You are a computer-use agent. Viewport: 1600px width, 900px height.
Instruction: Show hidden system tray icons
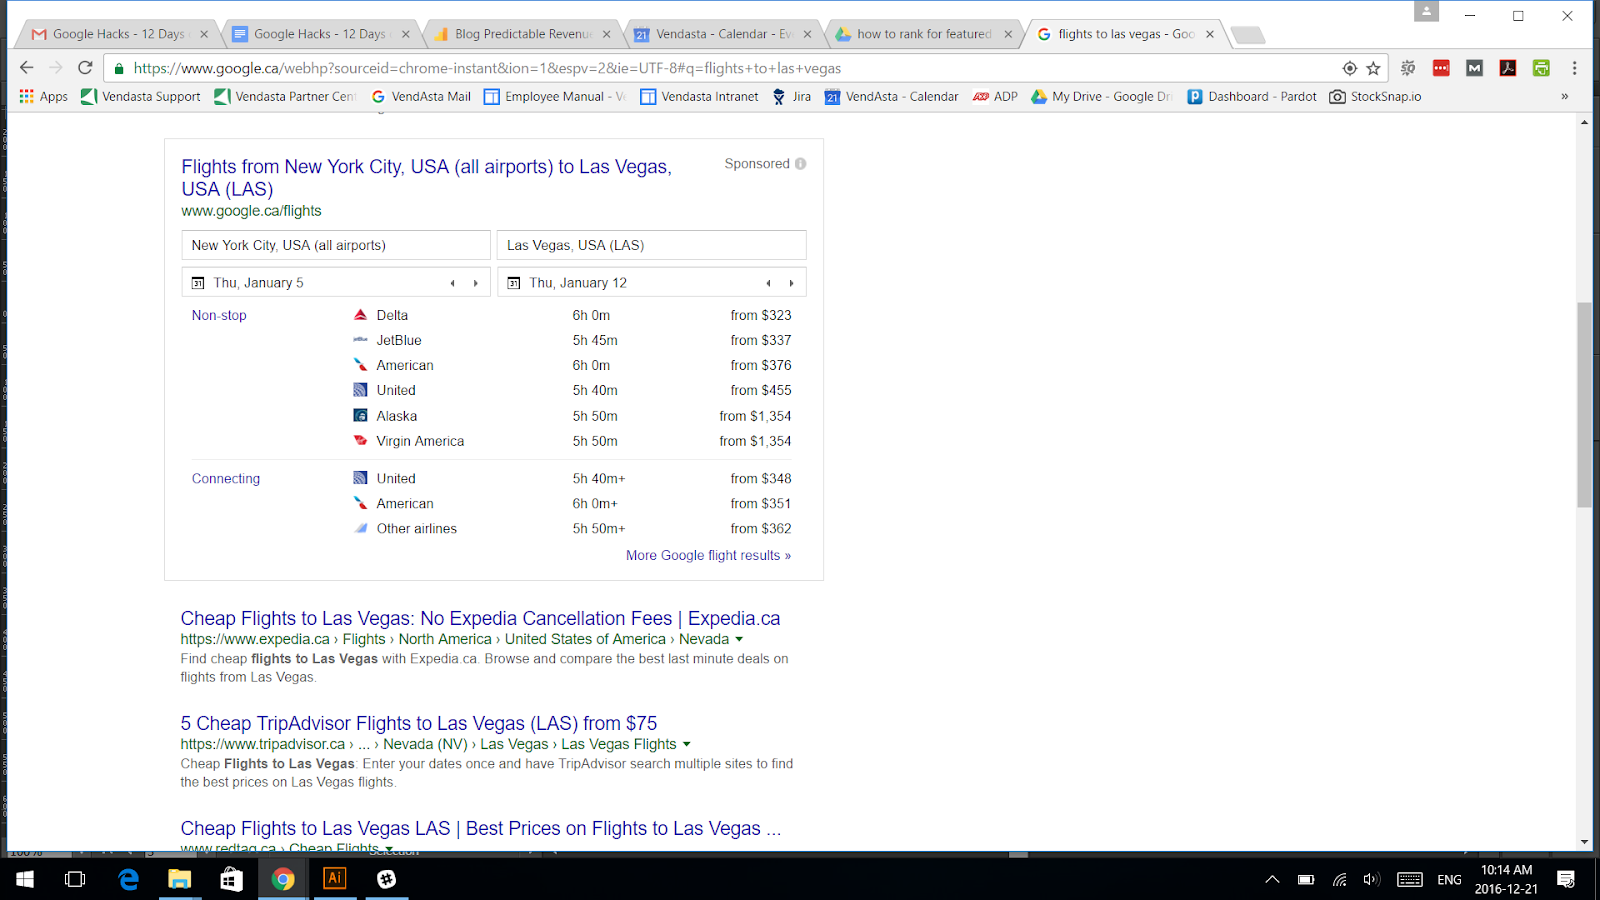click(x=1272, y=879)
